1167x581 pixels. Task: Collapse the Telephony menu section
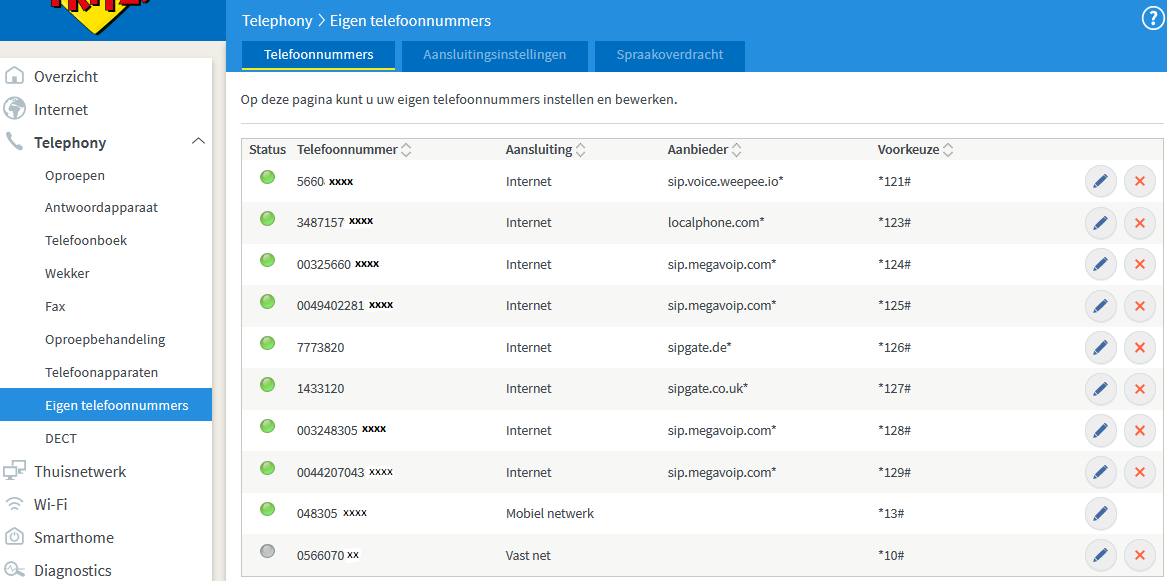pyautogui.click(x=198, y=142)
